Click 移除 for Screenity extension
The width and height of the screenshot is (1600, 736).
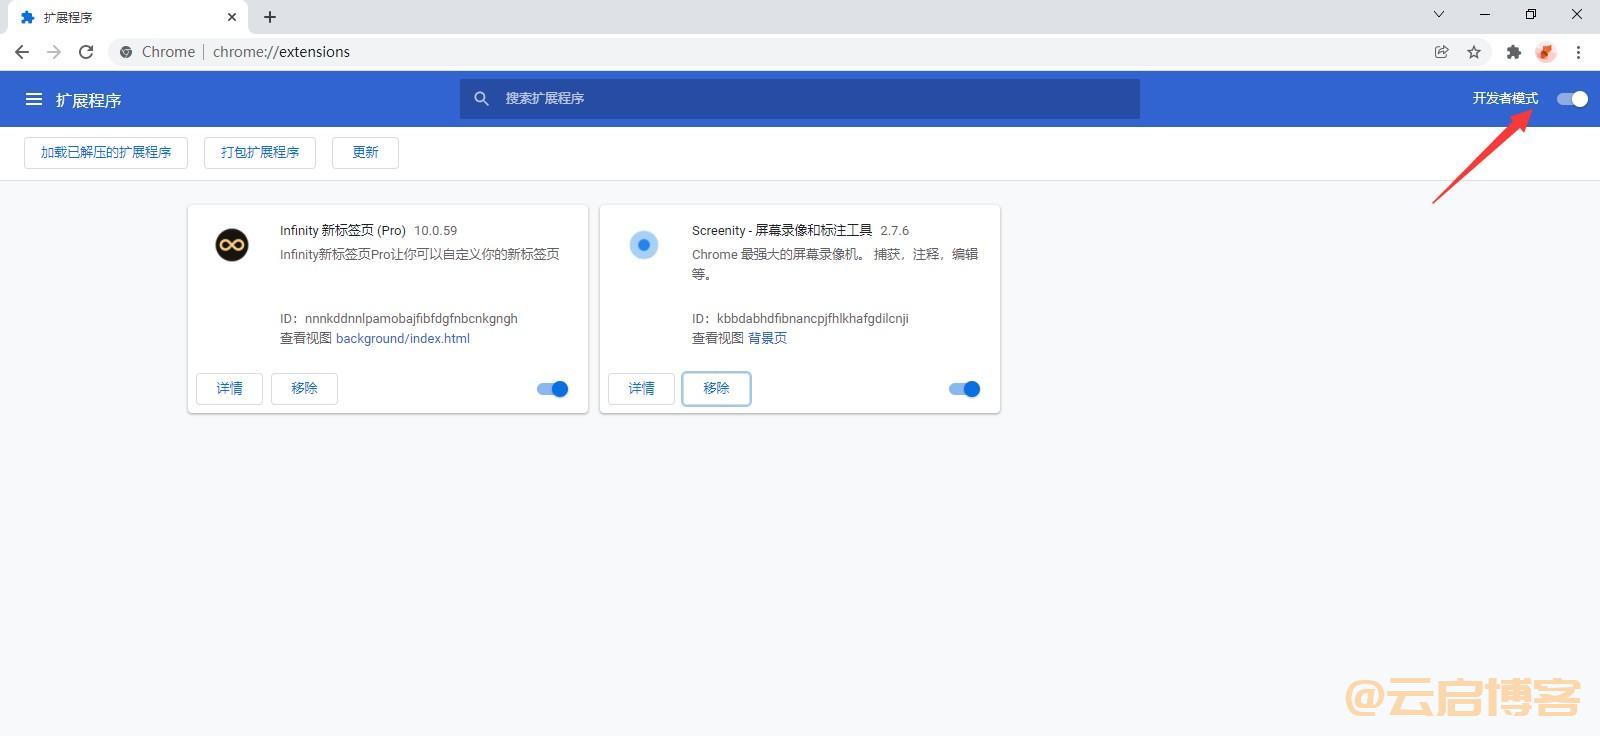click(716, 388)
